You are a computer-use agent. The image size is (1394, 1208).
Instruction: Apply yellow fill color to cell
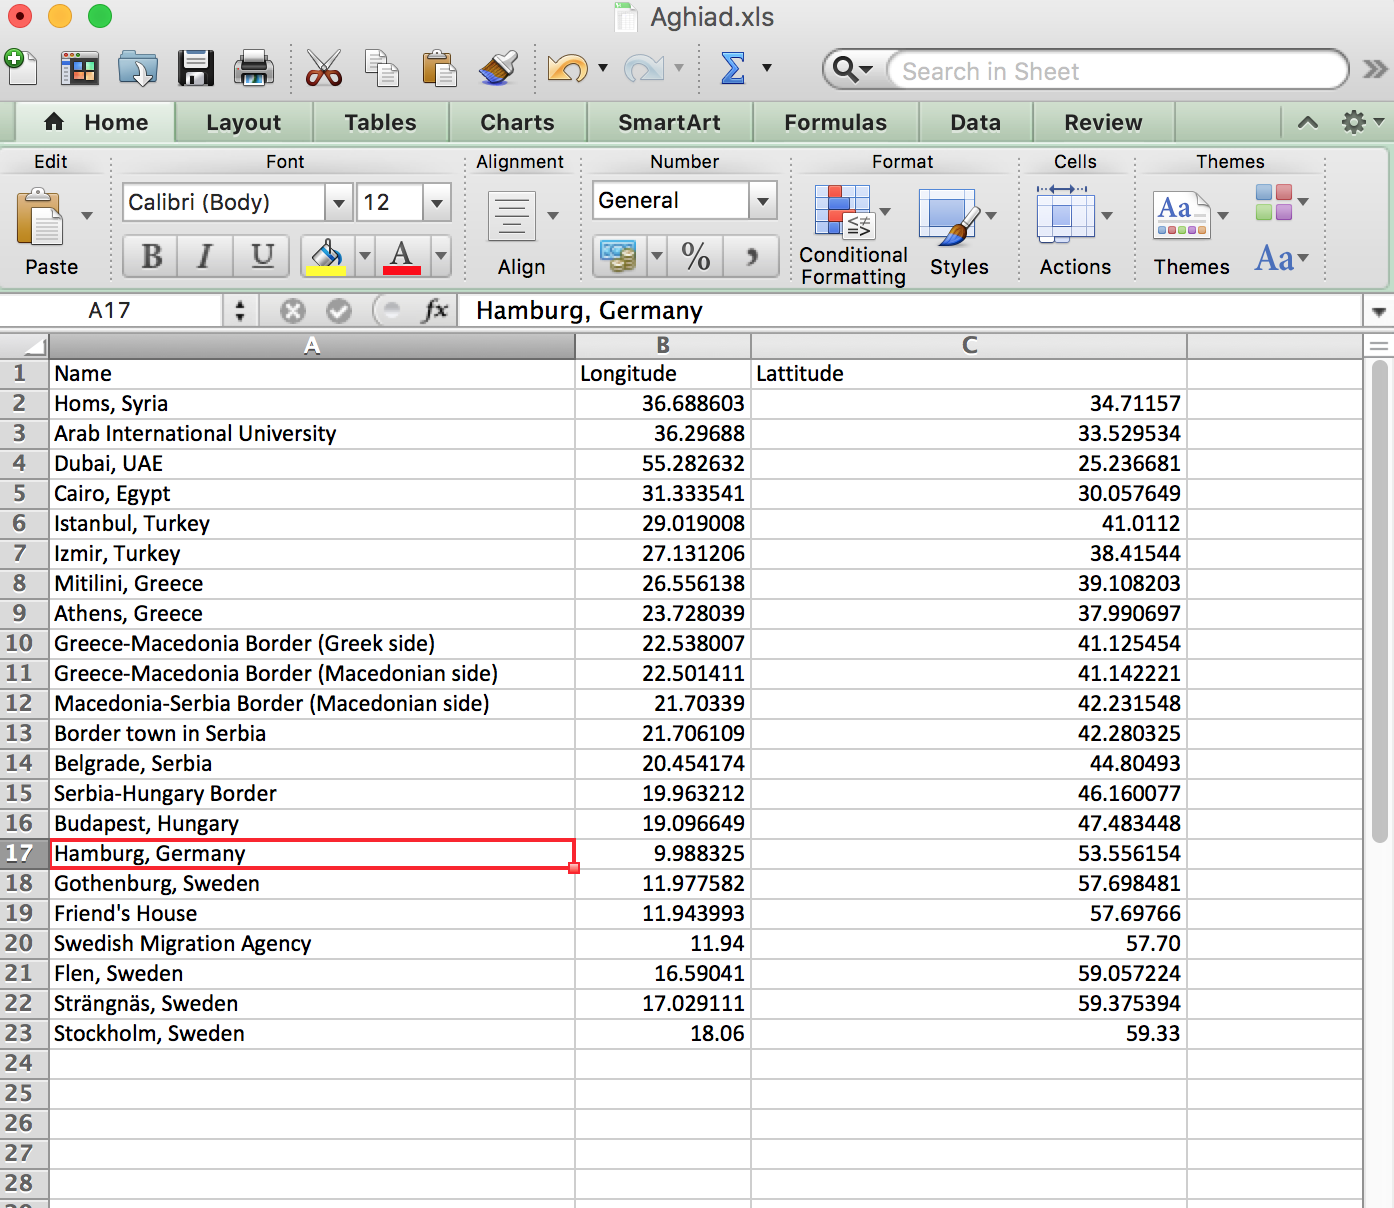pos(326,256)
